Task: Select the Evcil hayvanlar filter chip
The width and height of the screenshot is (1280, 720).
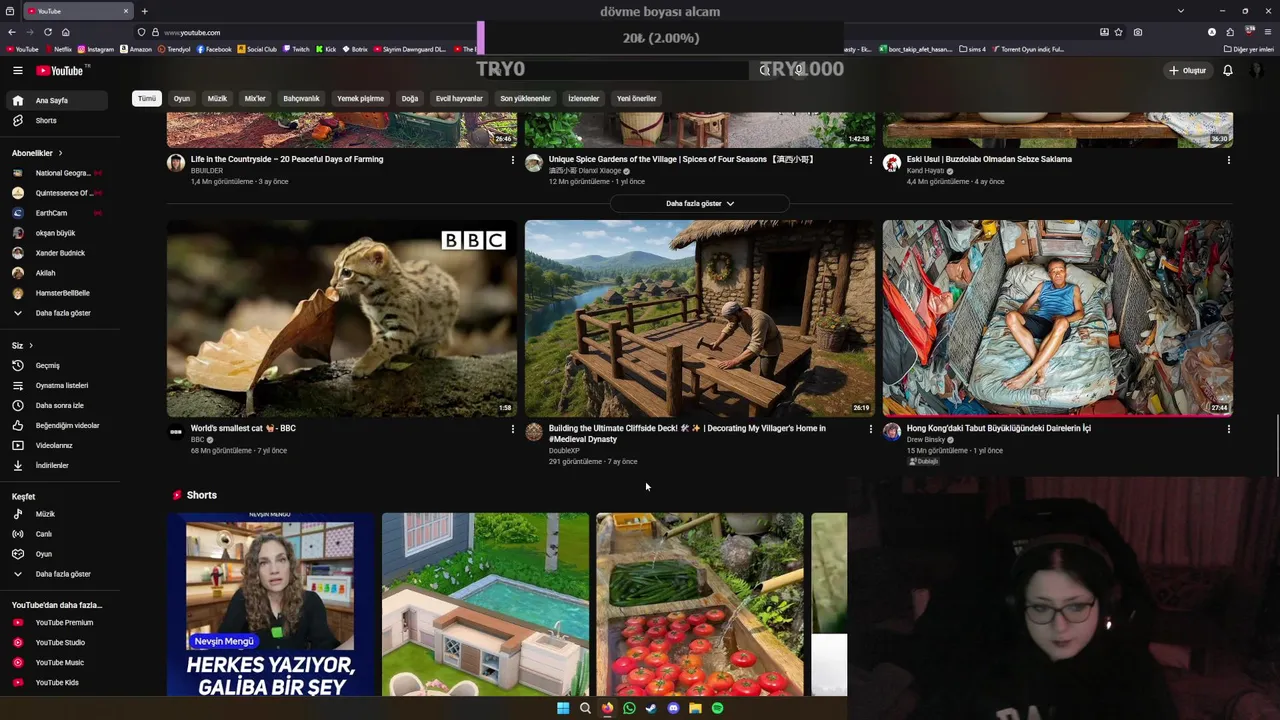Action: click(x=459, y=98)
